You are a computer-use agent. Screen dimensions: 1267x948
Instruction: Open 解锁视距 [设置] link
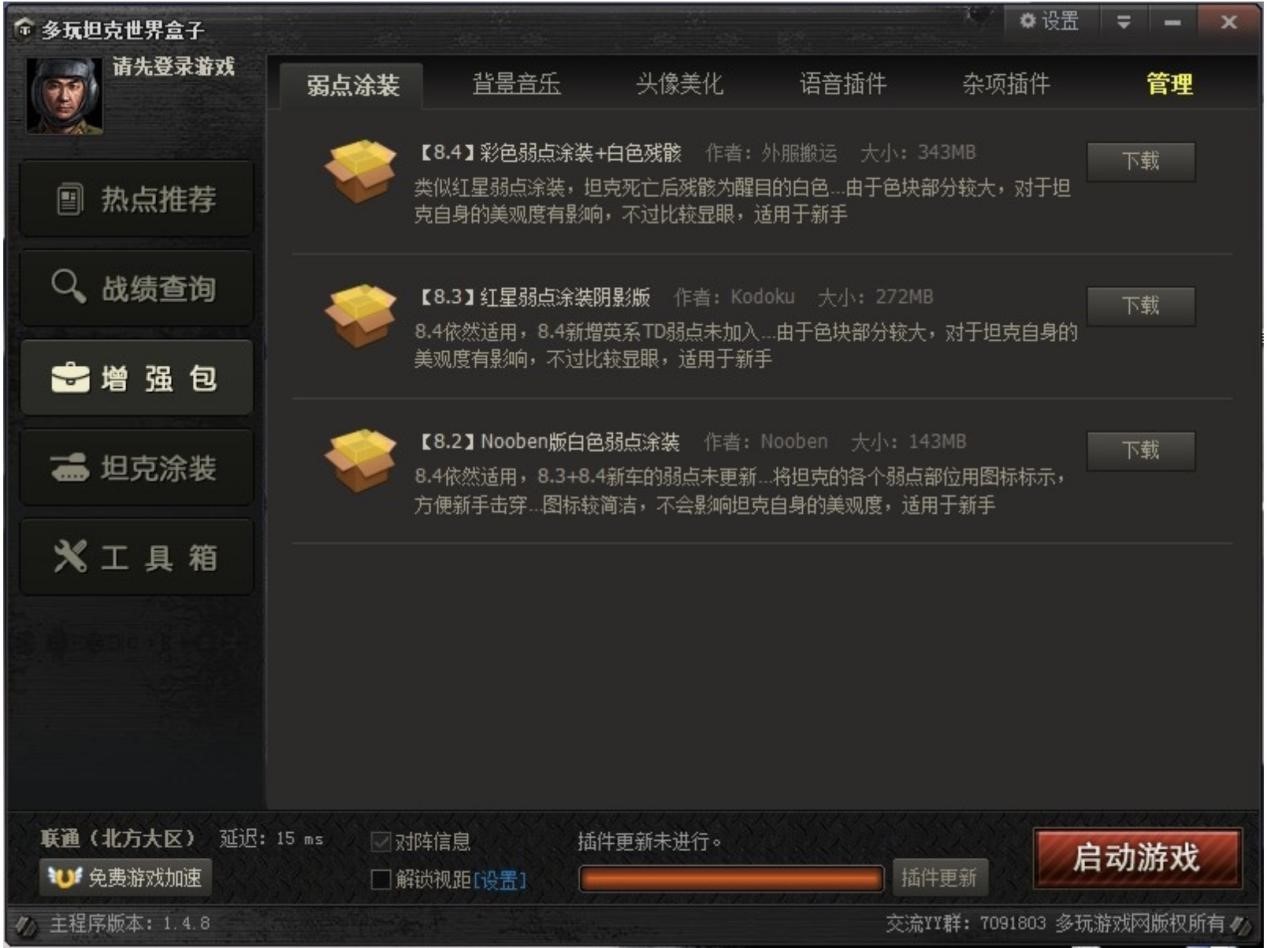click(x=499, y=880)
